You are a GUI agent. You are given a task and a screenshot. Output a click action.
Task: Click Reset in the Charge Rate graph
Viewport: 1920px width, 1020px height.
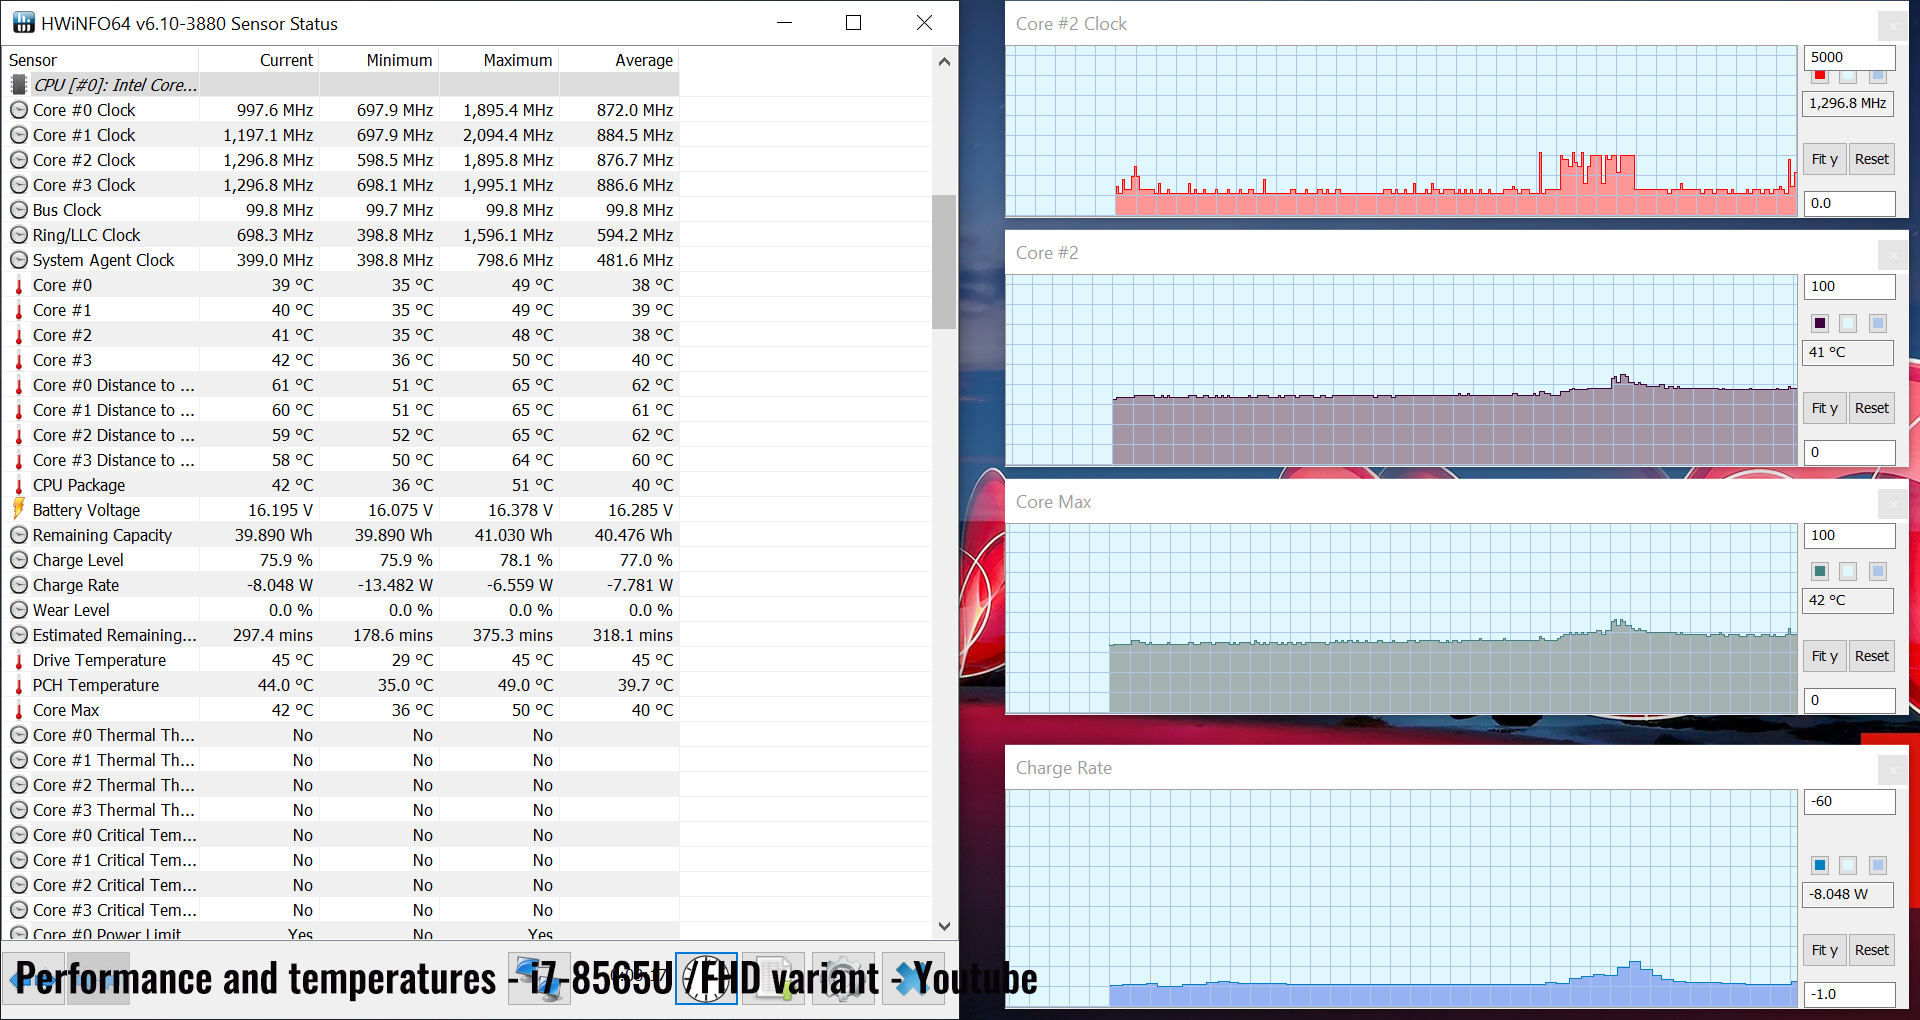click(x=1872, y=950)
